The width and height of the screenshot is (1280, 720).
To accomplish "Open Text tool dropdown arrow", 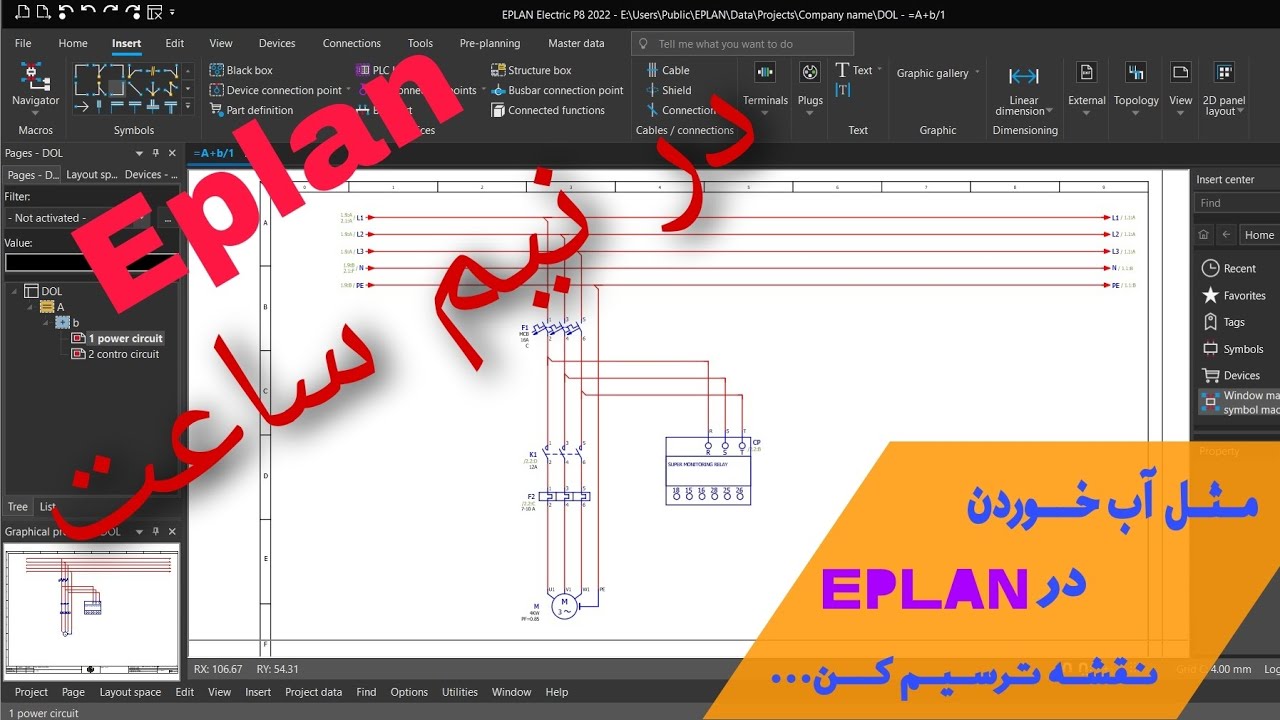I will pyautogui.click(x=879, y=70).
